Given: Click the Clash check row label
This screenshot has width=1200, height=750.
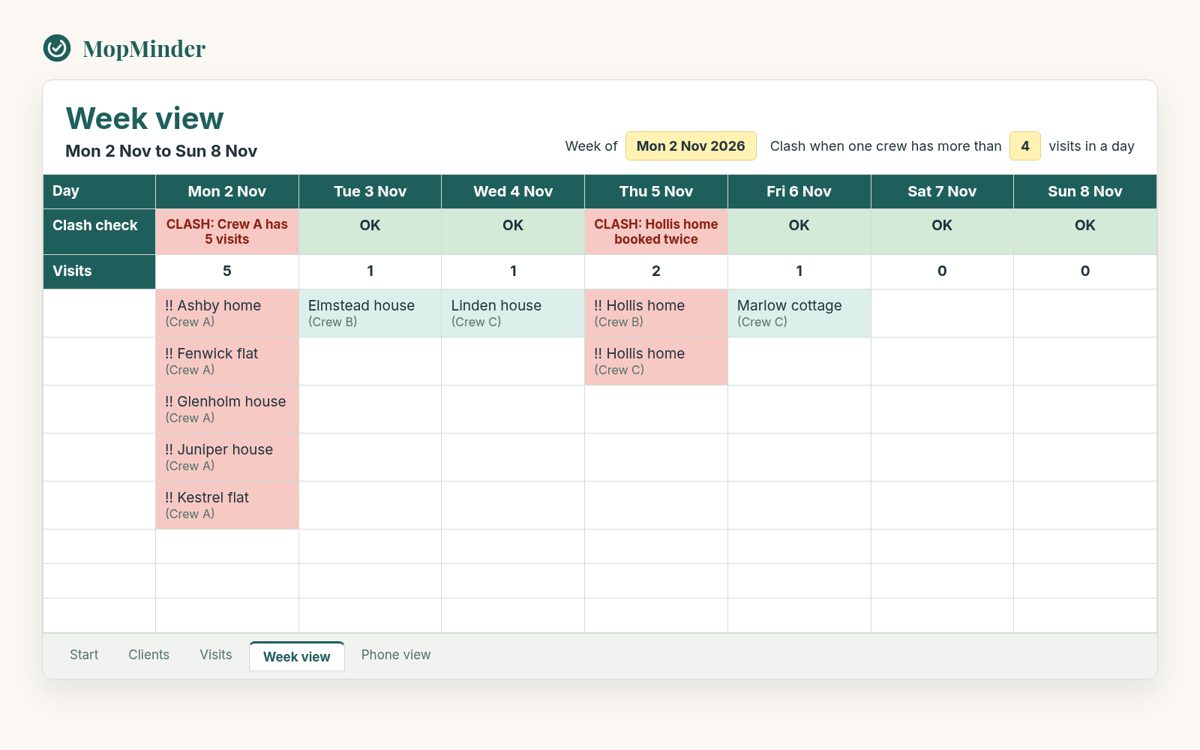Looking at the screenshot, I should pyautogui.click(x=99, y=232).
